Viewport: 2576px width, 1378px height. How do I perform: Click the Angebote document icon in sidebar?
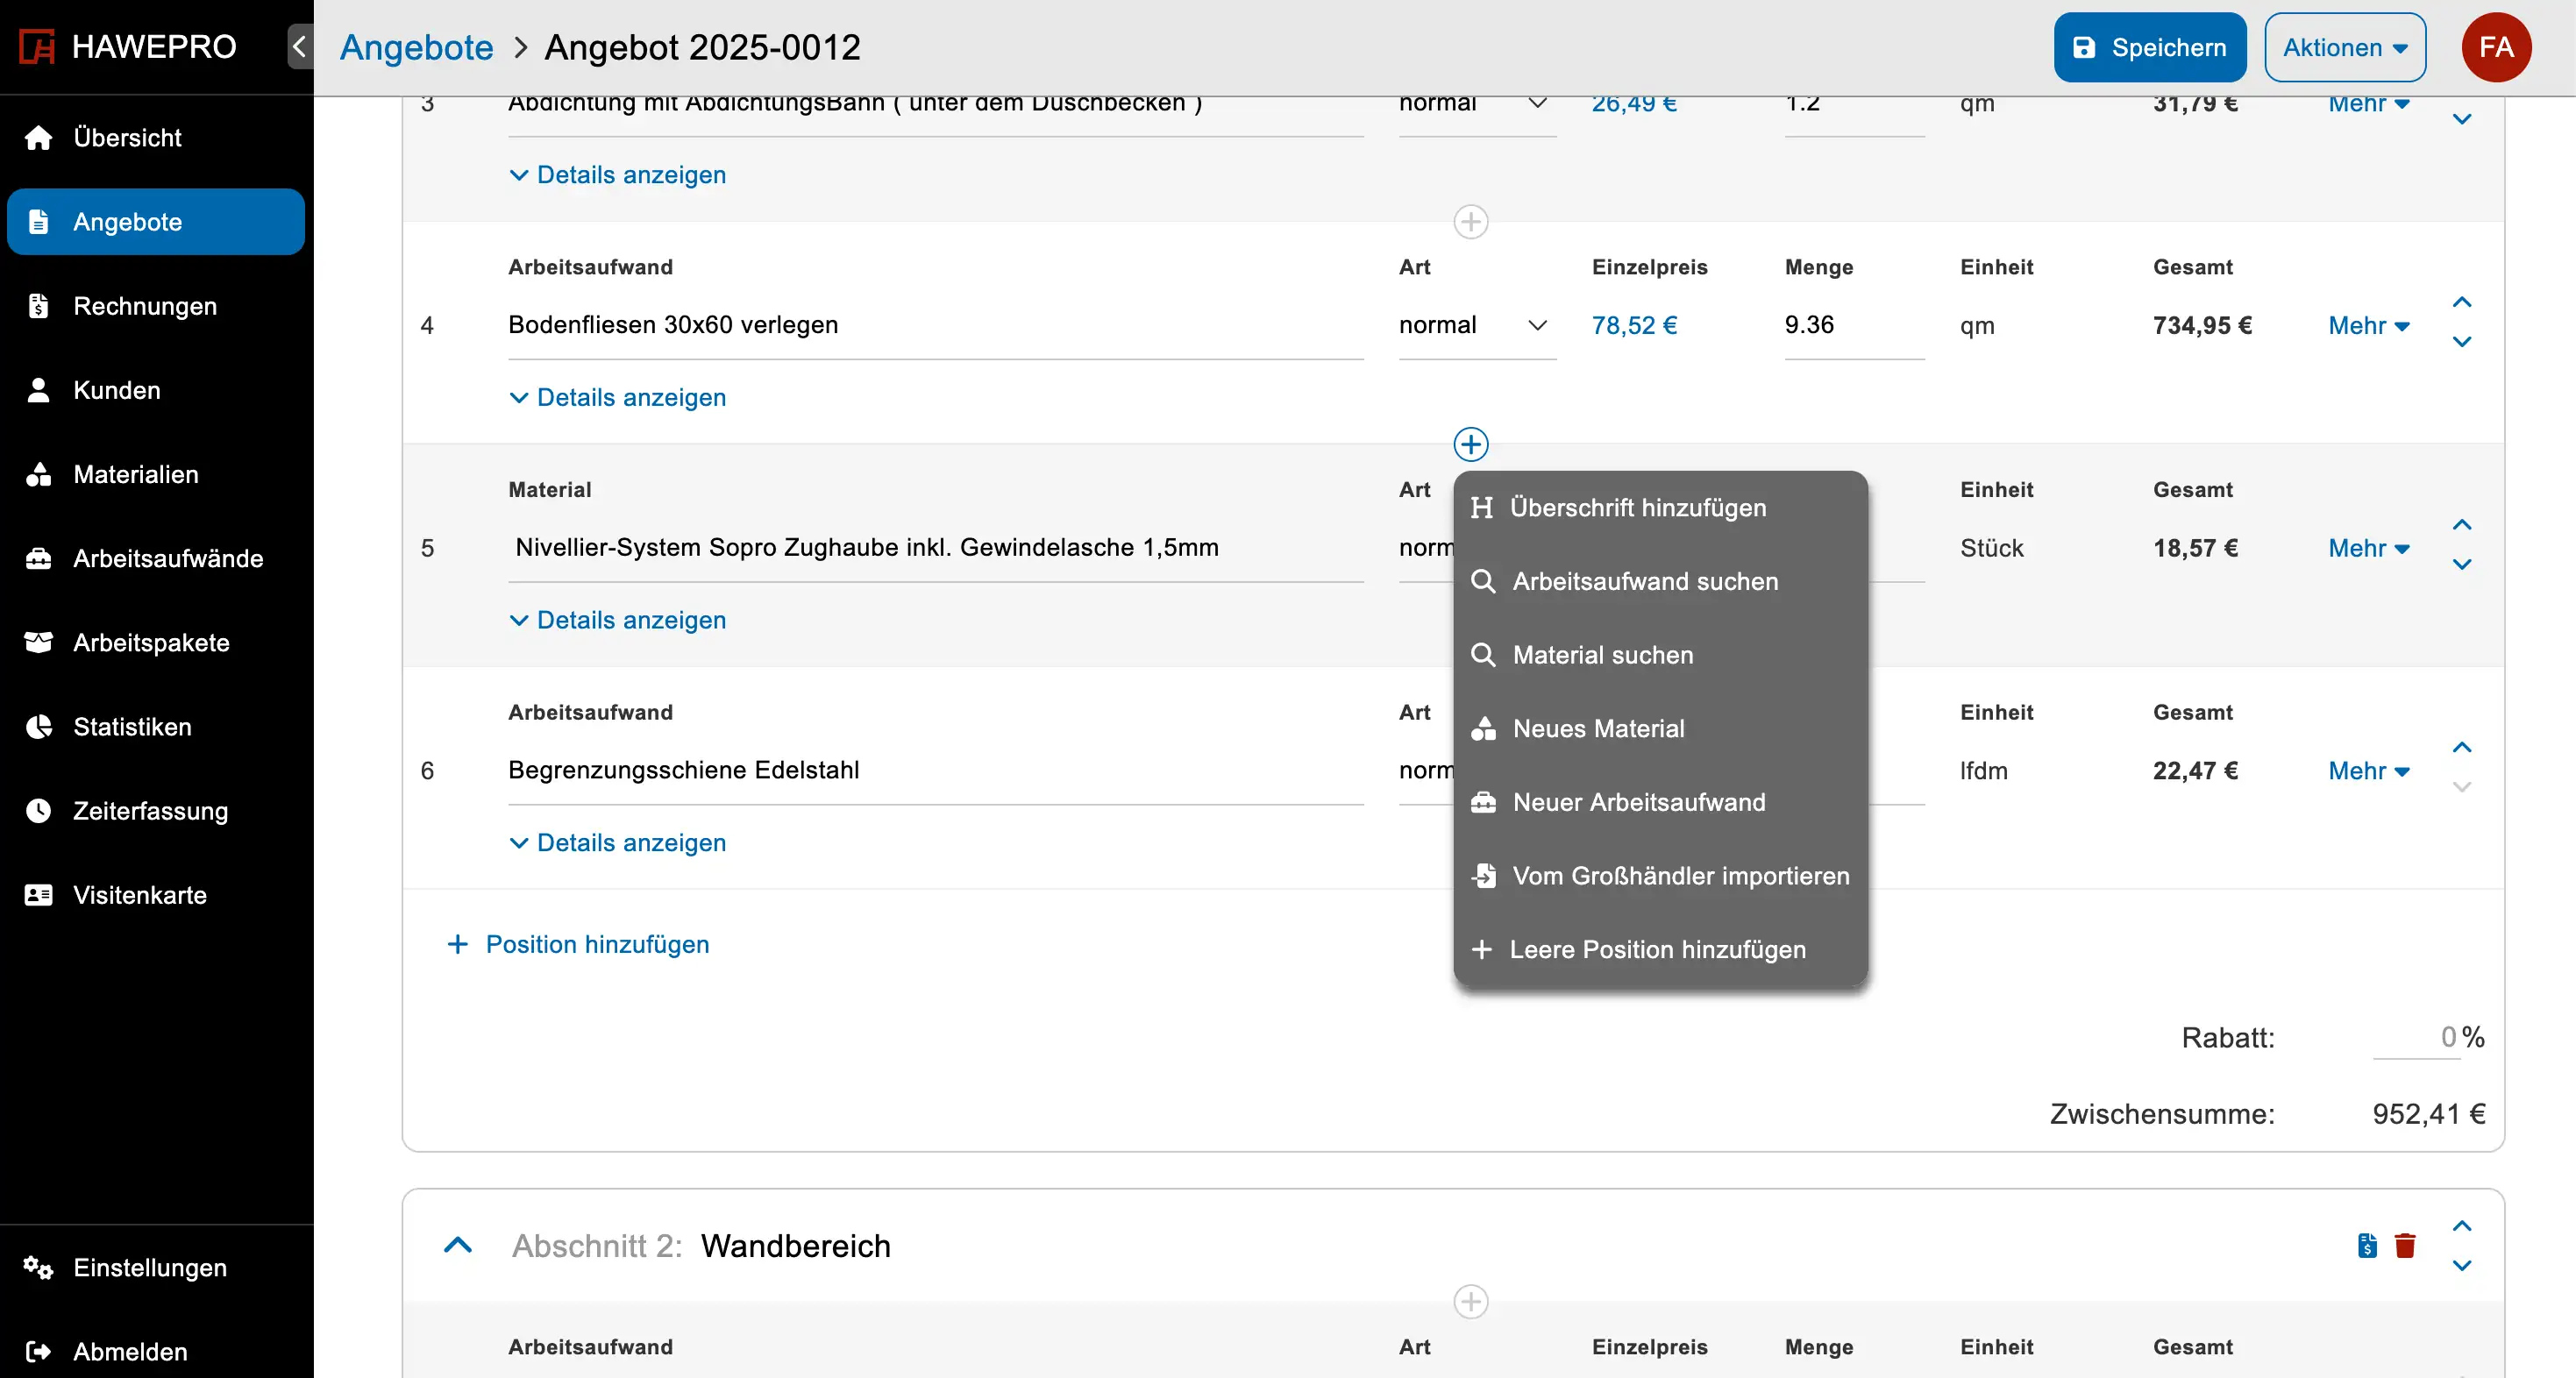39,222
